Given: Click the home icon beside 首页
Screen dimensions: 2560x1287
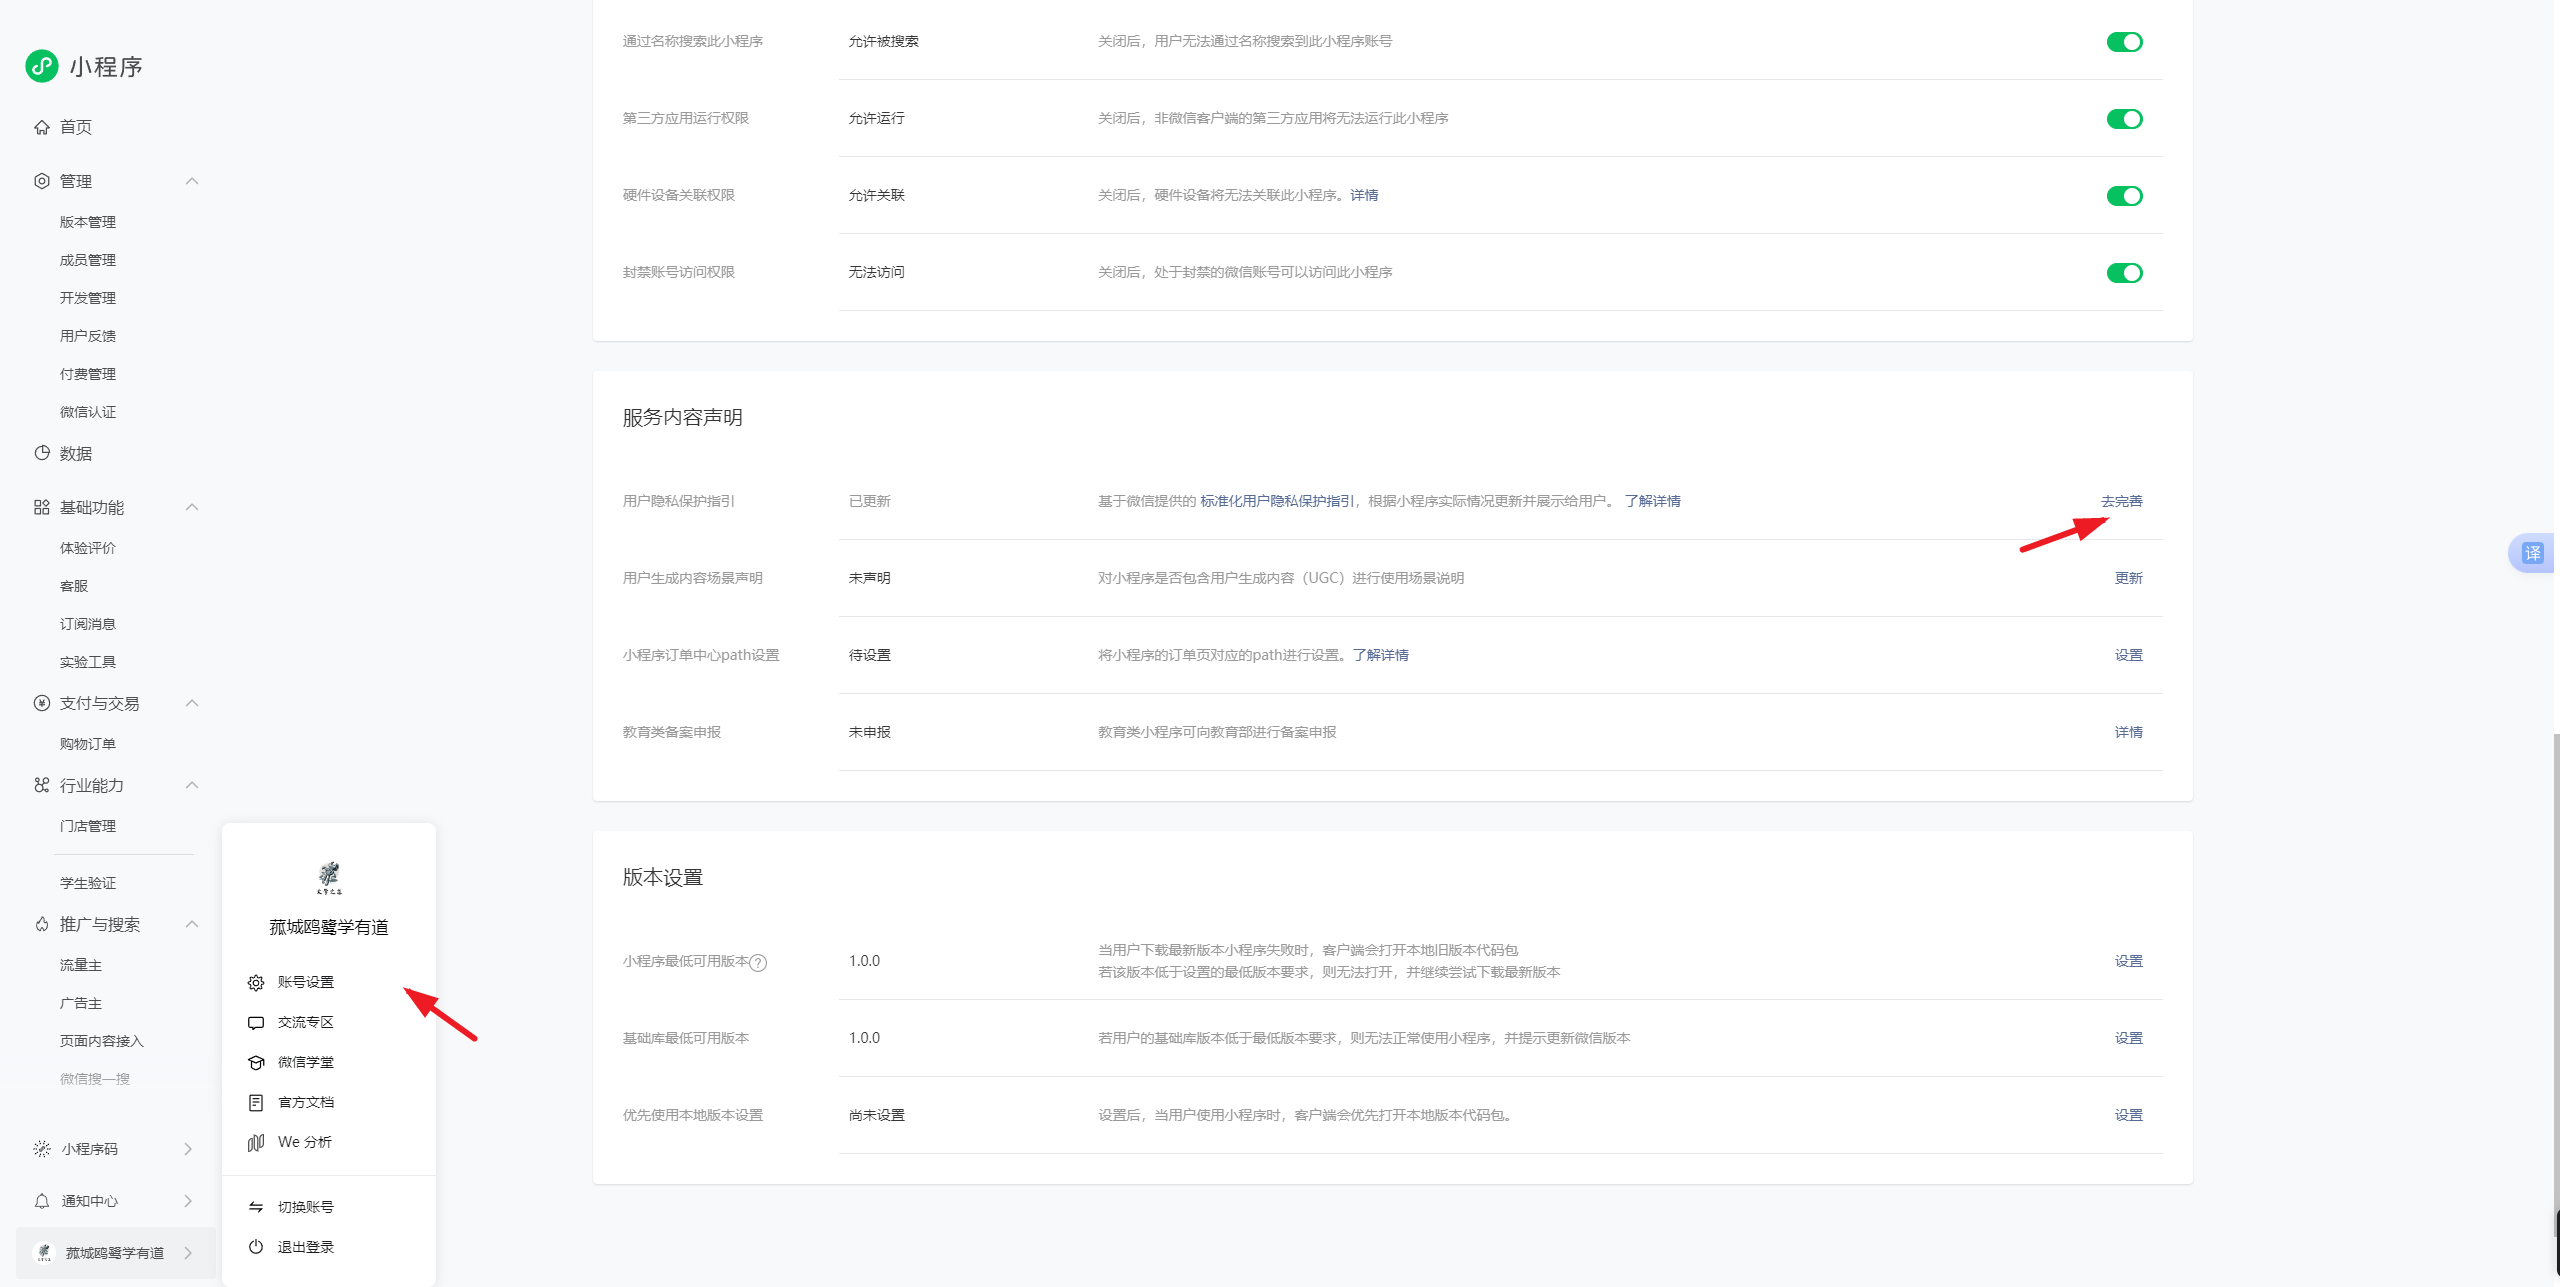Looking at the screenshot, I should 42,127.
